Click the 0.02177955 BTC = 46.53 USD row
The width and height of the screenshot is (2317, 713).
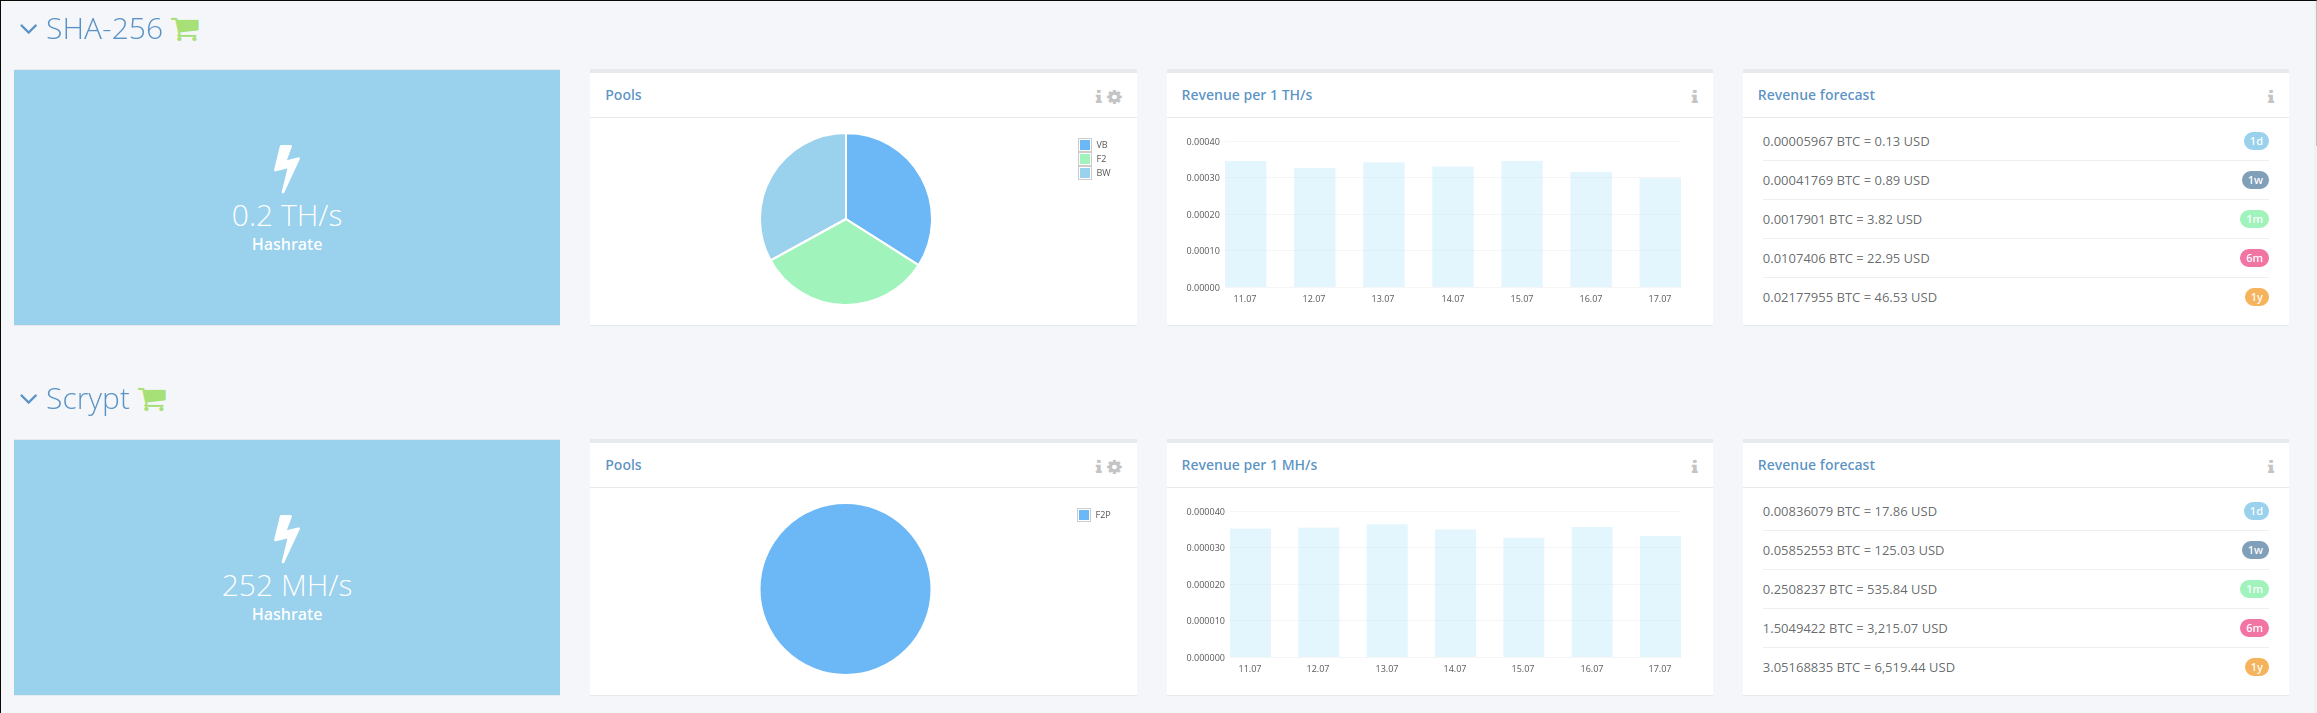[2015, 297]
